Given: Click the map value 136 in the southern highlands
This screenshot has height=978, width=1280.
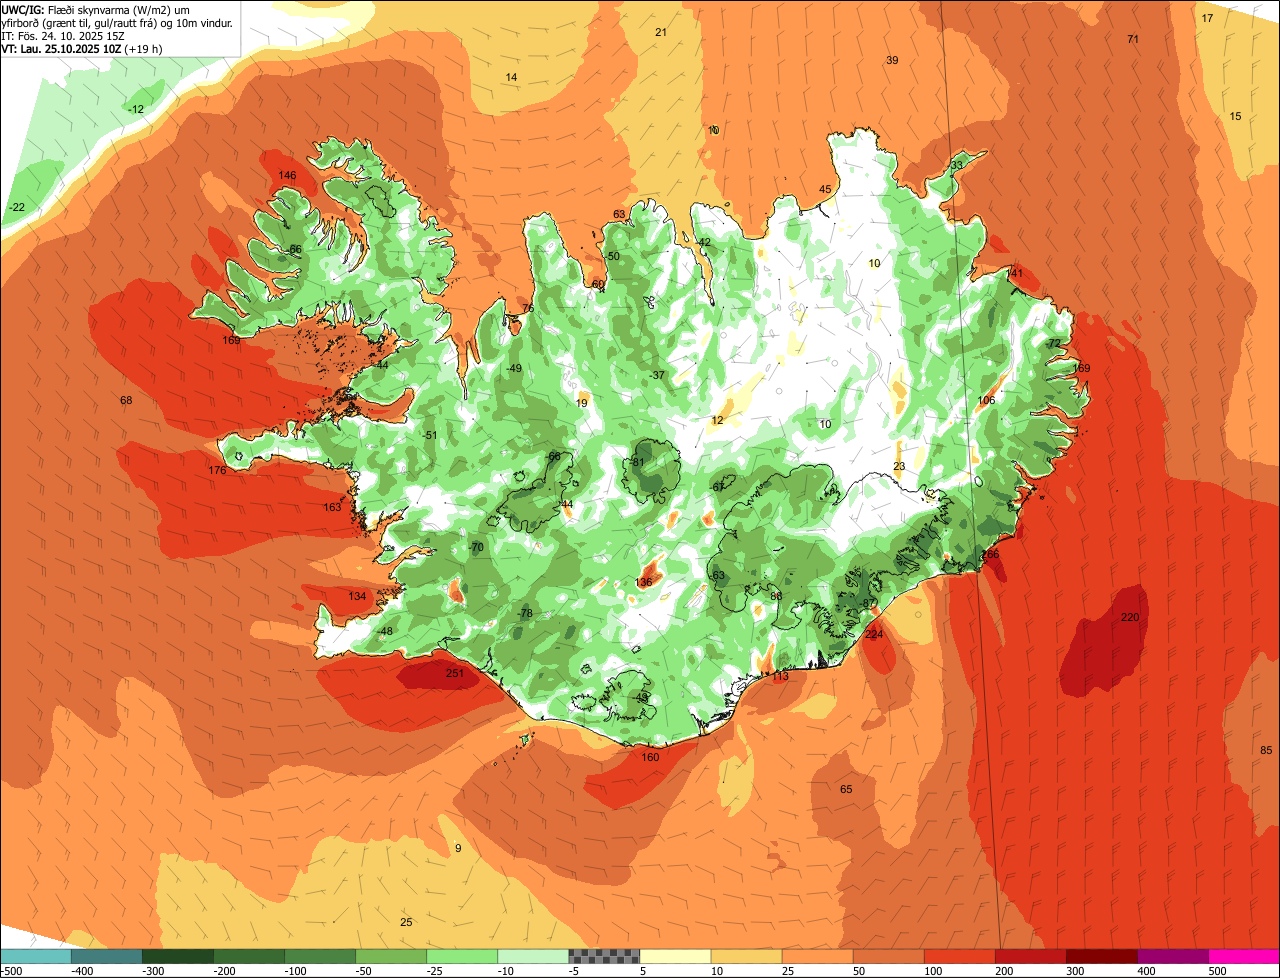Looking at the screenshot, I should [x=644, y=582].
